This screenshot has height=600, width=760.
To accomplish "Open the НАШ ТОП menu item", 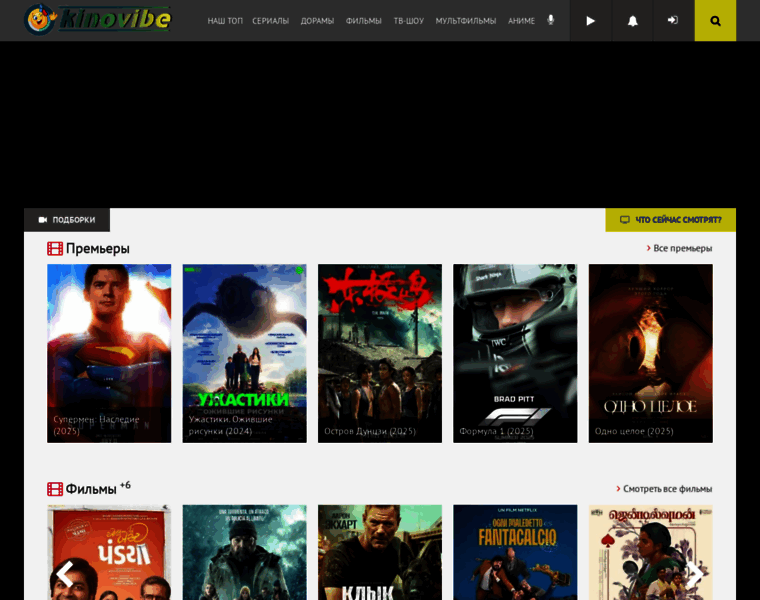I will click(x=225, y=21).
